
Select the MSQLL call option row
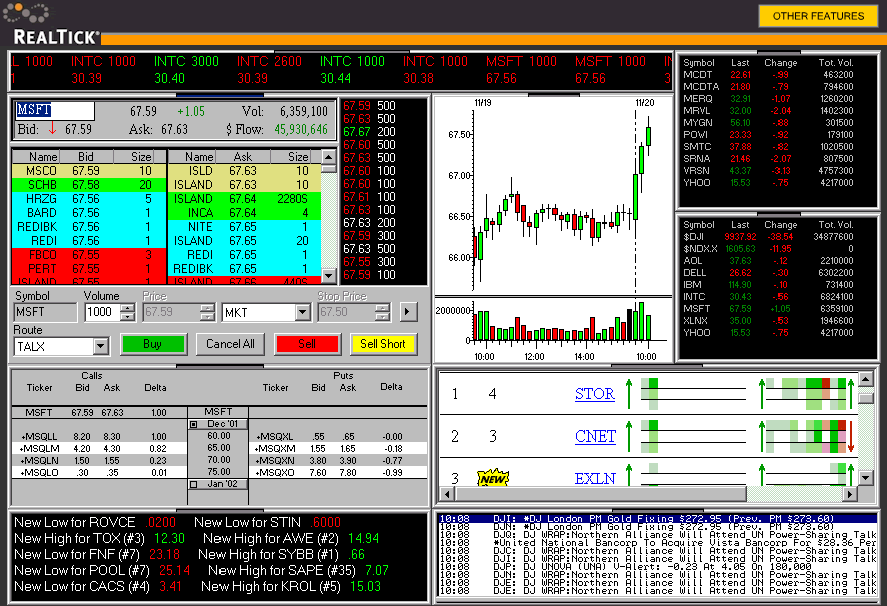click(100, 437)
